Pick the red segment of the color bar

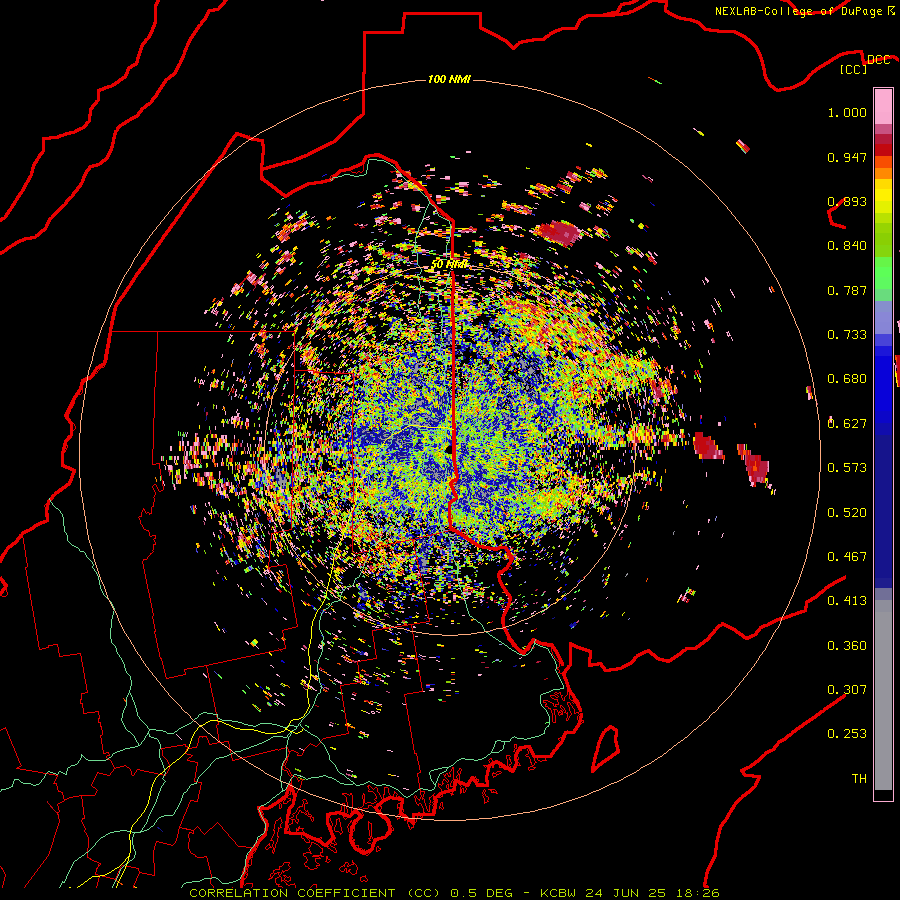pos(883,150)
